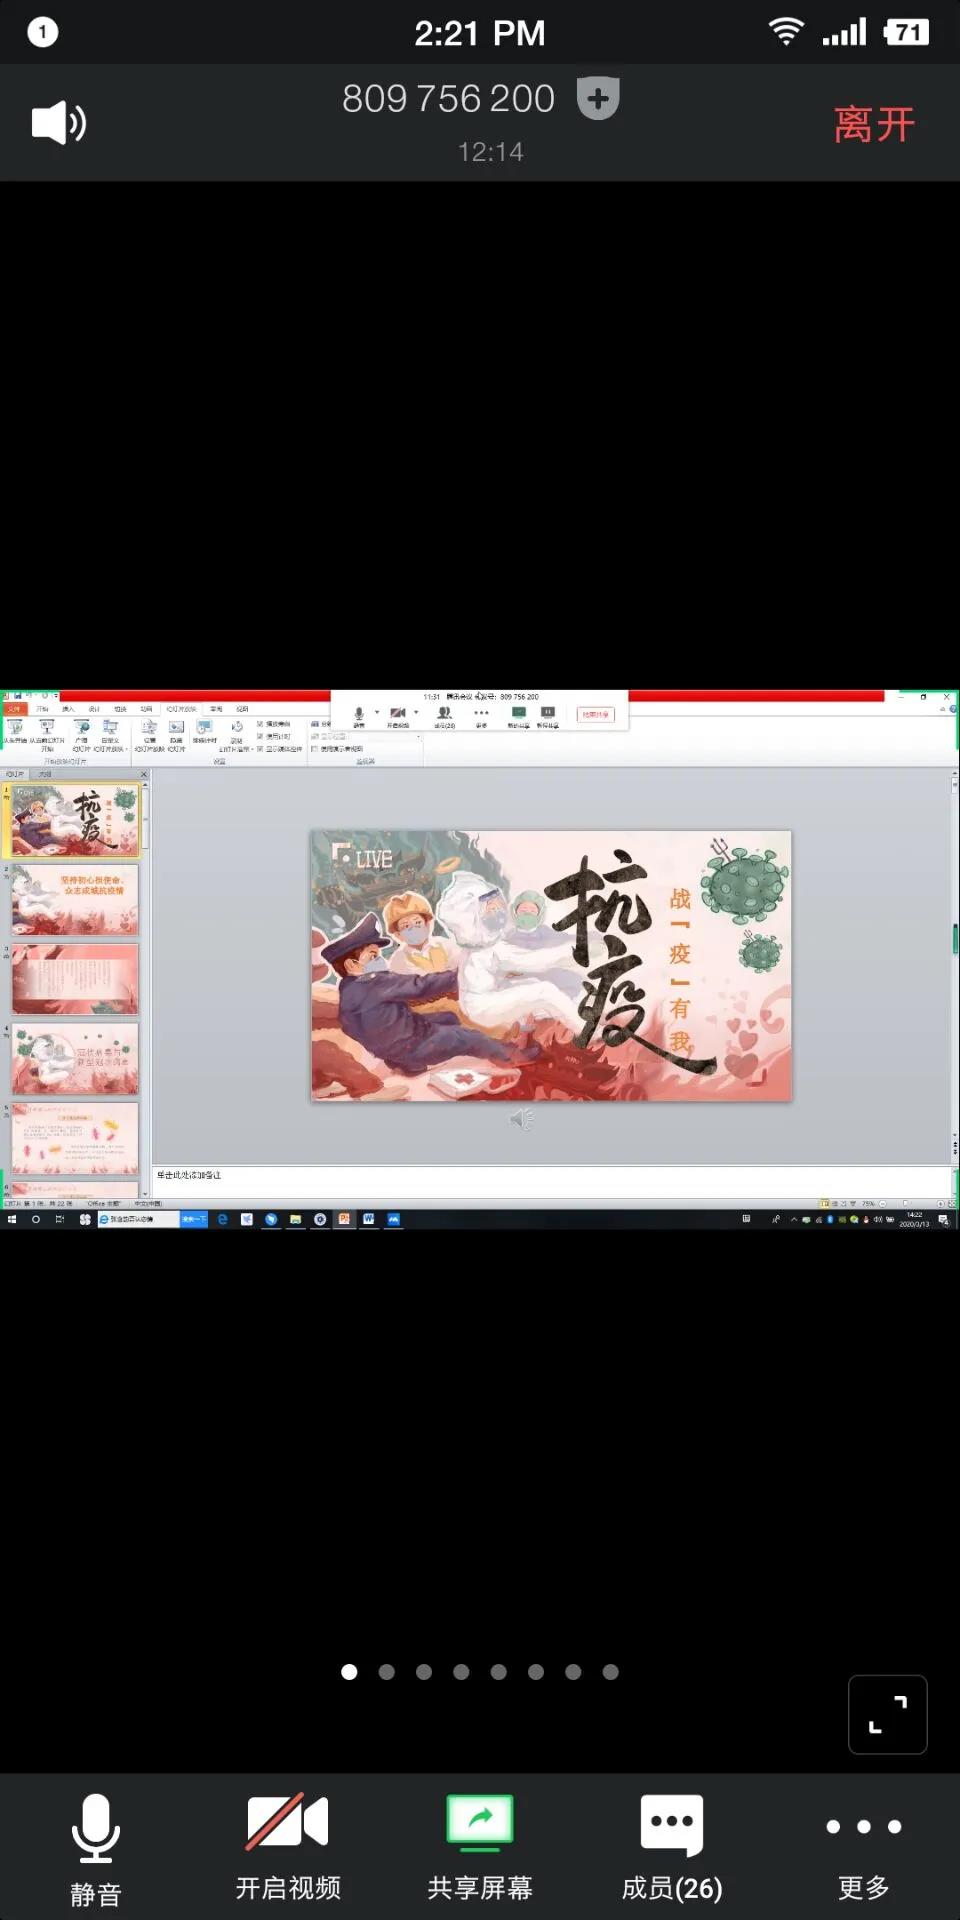Open the 视图 View ribbon tab
This screenshot has width=960, height=1920.
tap(242, 709)
